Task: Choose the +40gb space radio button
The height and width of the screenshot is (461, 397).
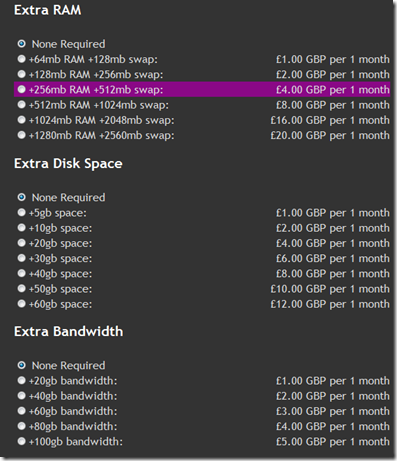Action: pos(22,273)
